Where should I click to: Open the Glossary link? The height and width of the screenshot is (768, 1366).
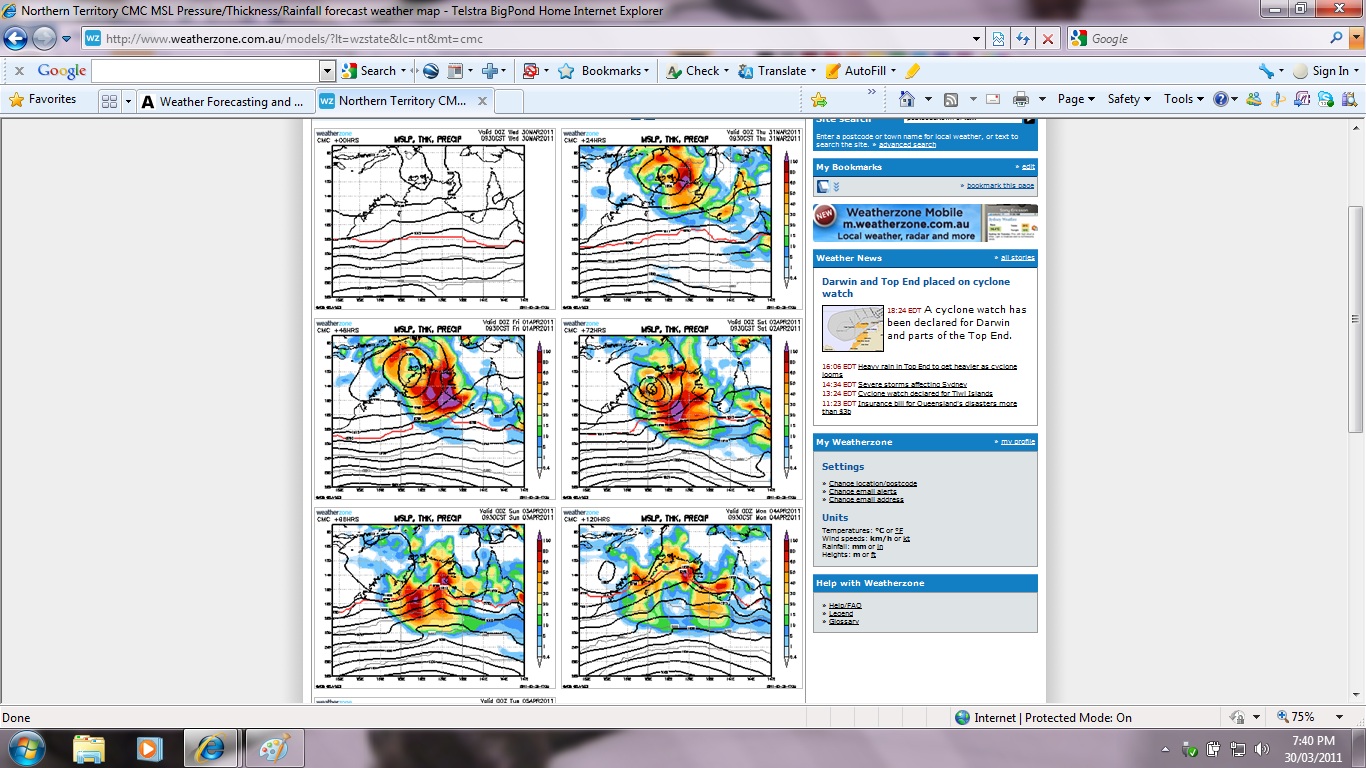coord(843,622)
